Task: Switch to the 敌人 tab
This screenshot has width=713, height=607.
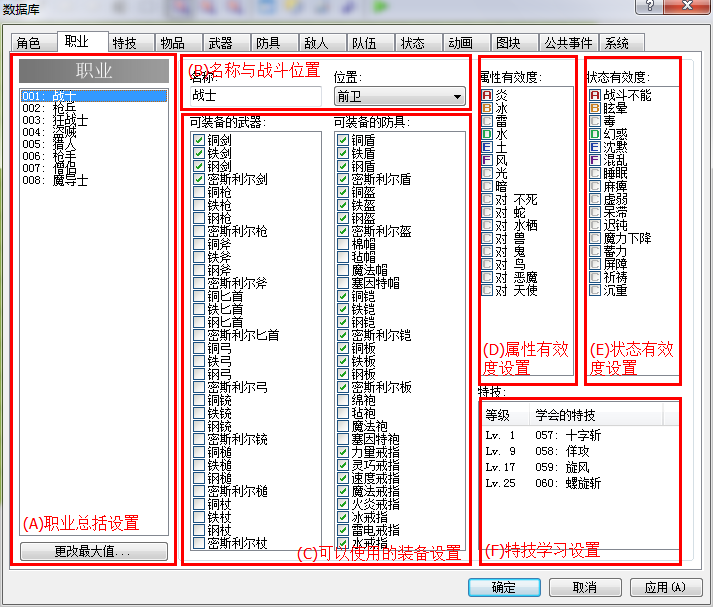Action: click(321, 43)
